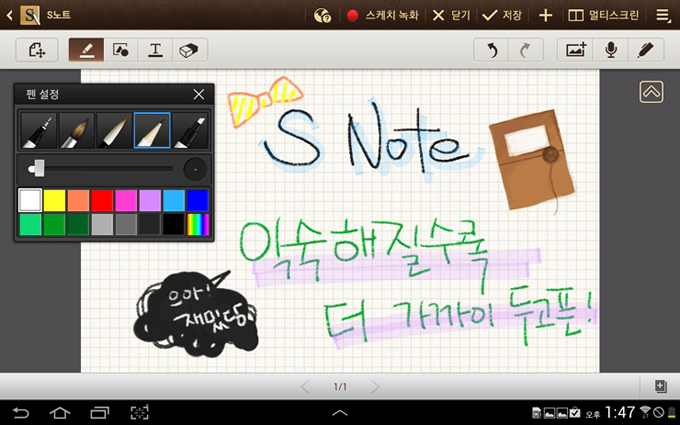Open 멀티스크린 multiscreen mode

coord(603,16)
